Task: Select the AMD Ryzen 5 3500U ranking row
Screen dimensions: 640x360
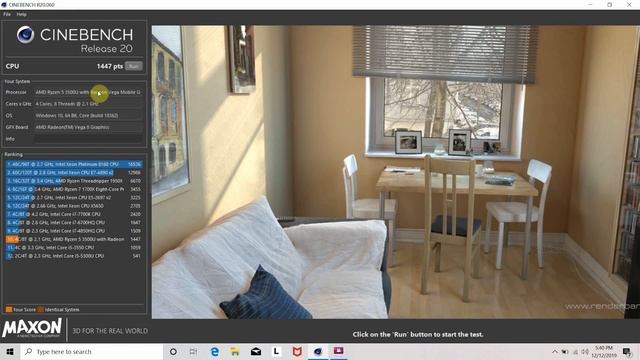Action: (x=74, y=239)
